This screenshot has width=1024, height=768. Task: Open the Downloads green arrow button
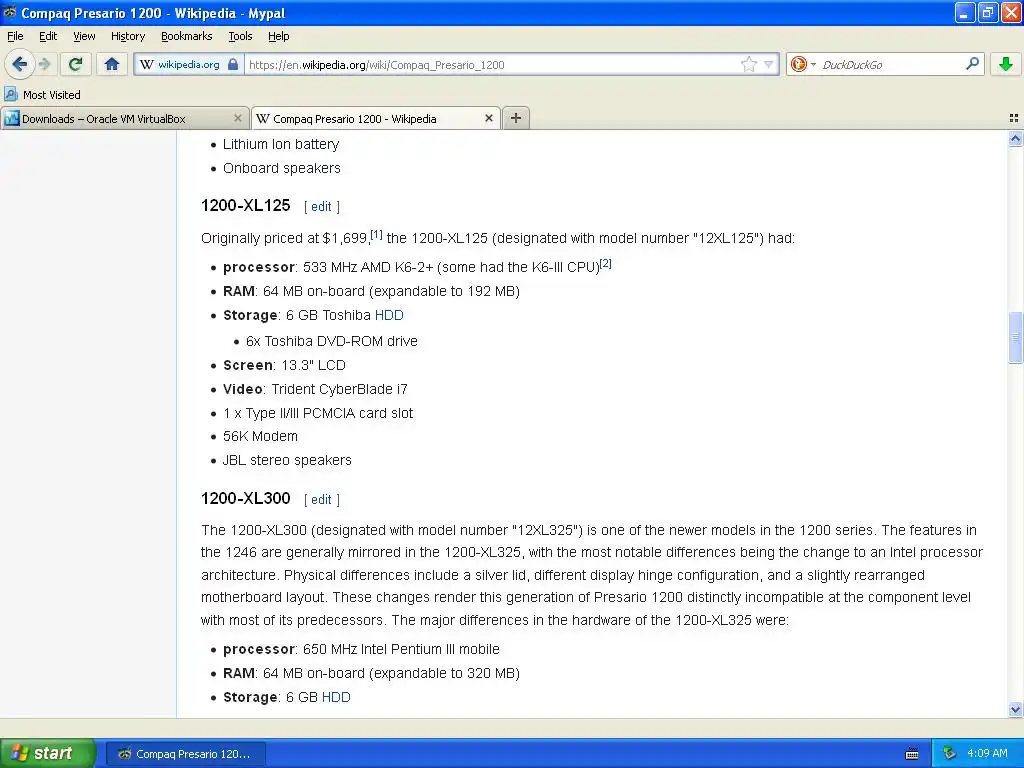click(x=1006, y=64)
